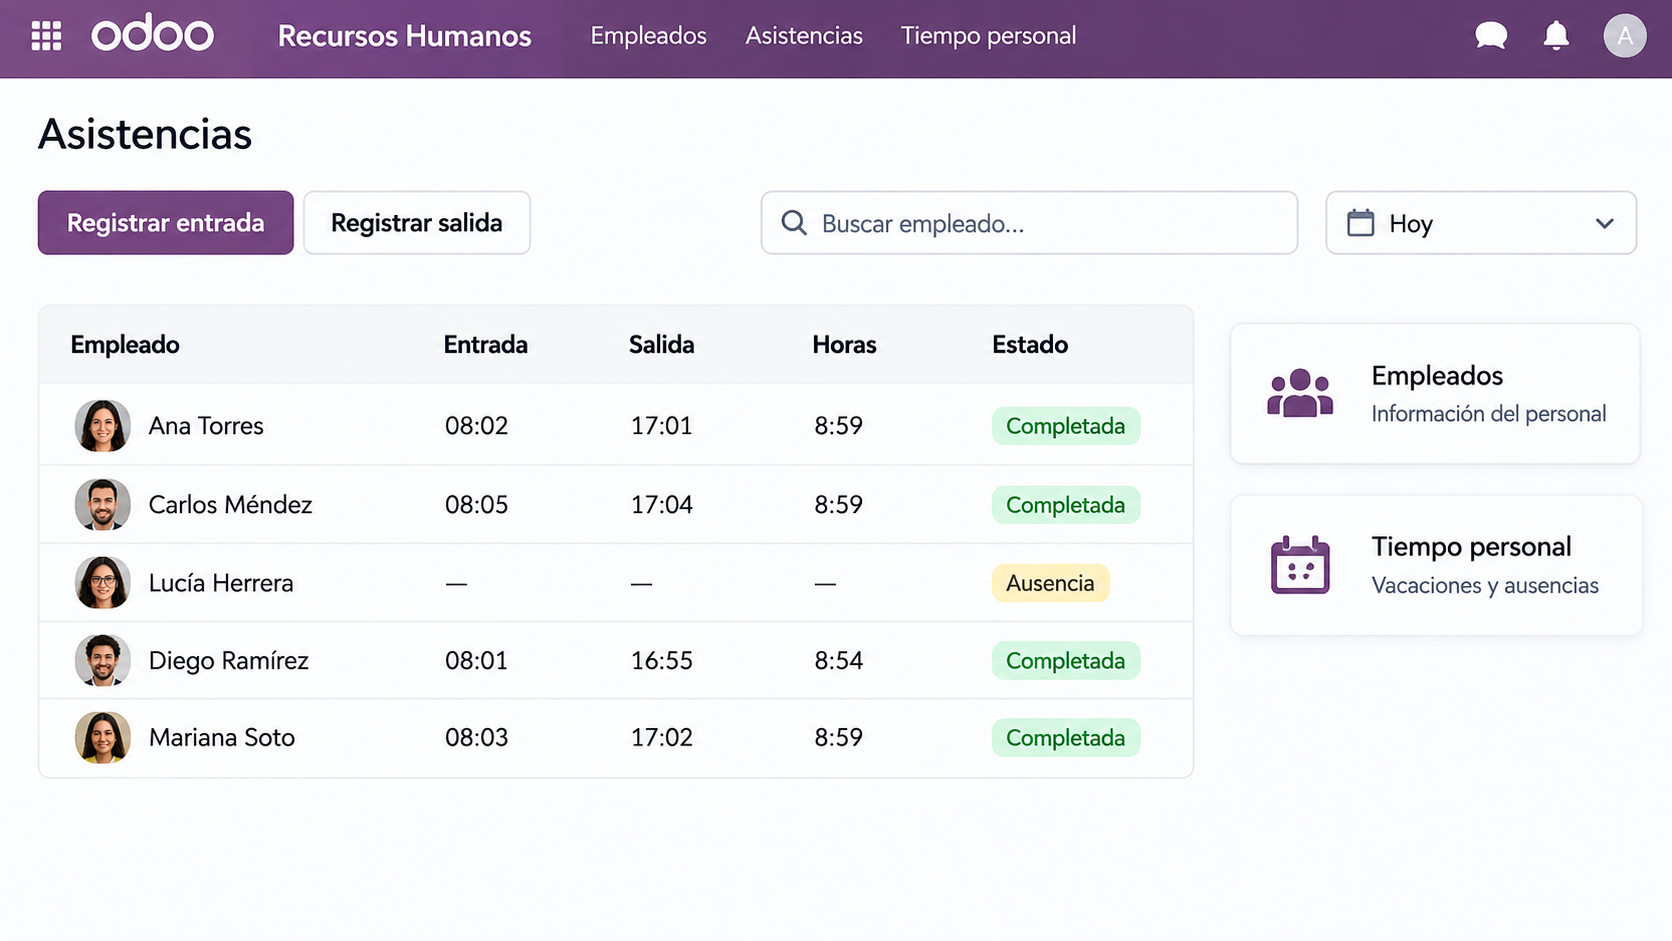Select the Diego Ramírez name

(x=228, y=660)
